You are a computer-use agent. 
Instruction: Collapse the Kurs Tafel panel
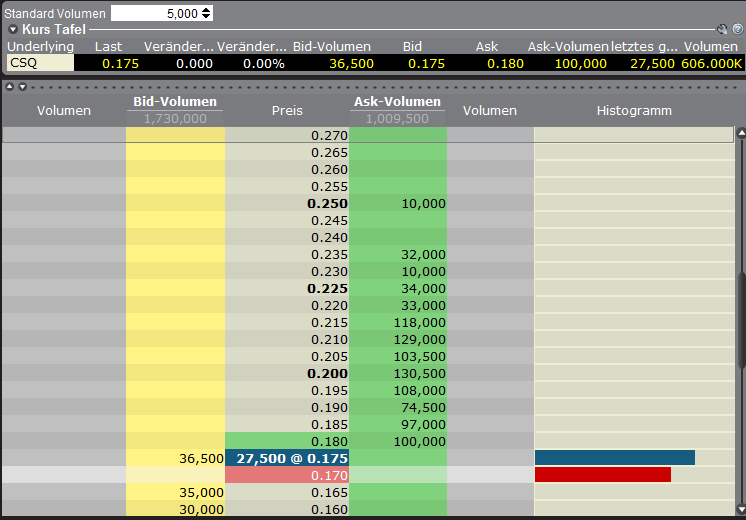tap(12, 30)
